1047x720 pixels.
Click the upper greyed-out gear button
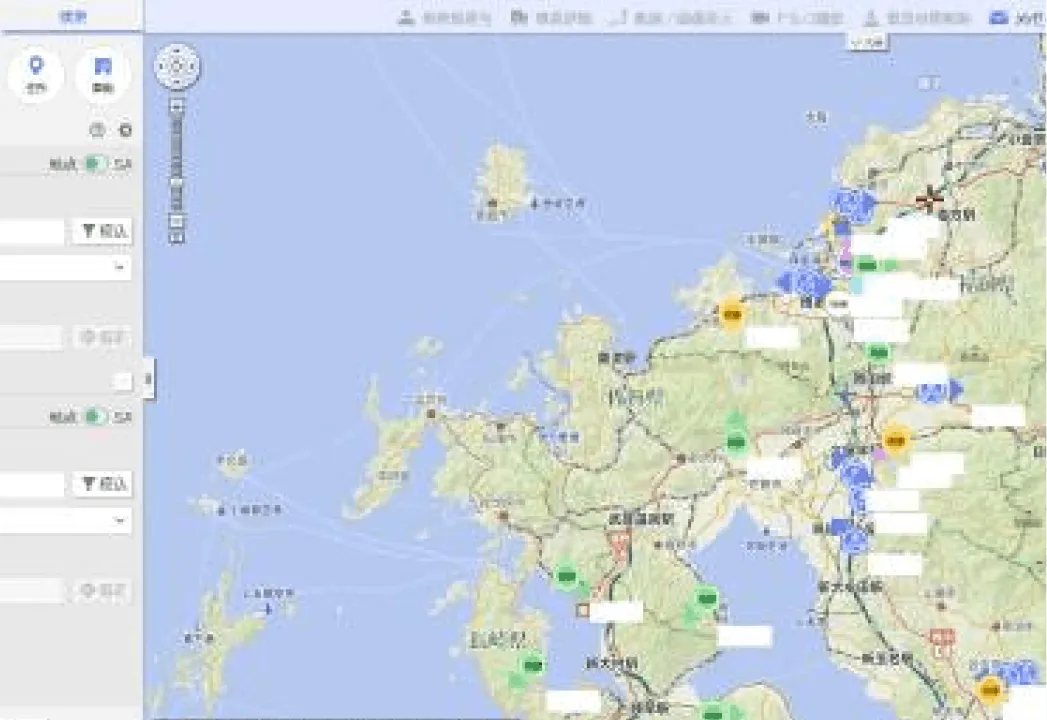(x=101, y=337)
